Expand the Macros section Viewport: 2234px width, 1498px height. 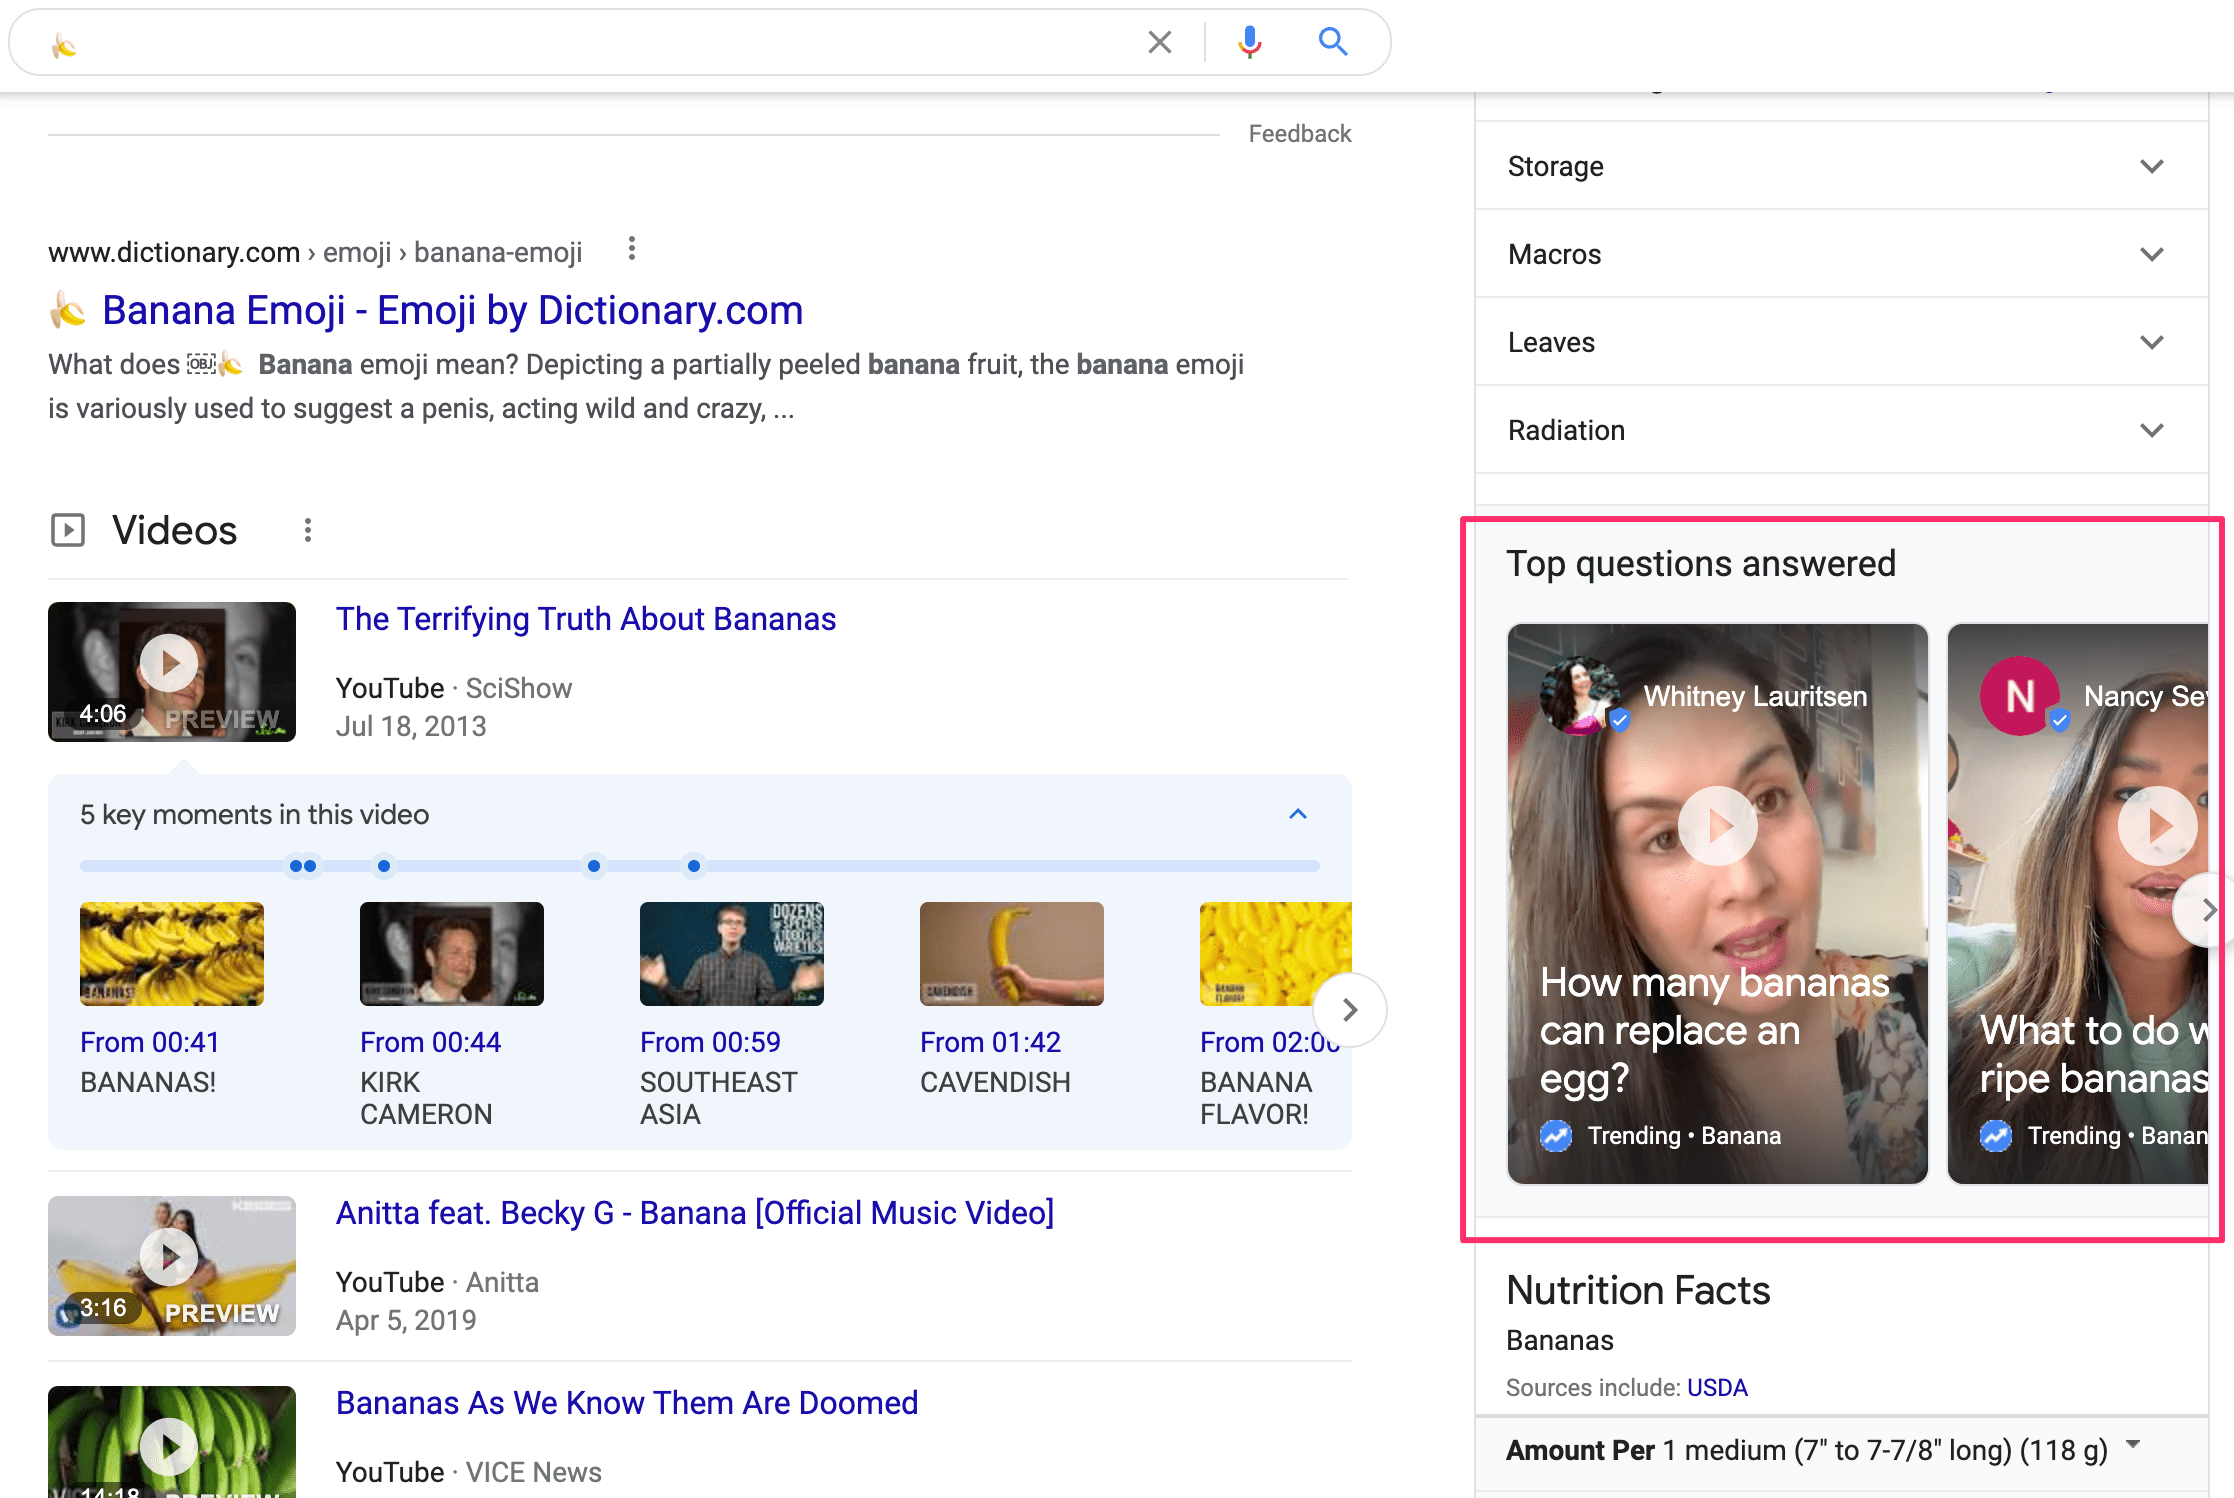1841,254
